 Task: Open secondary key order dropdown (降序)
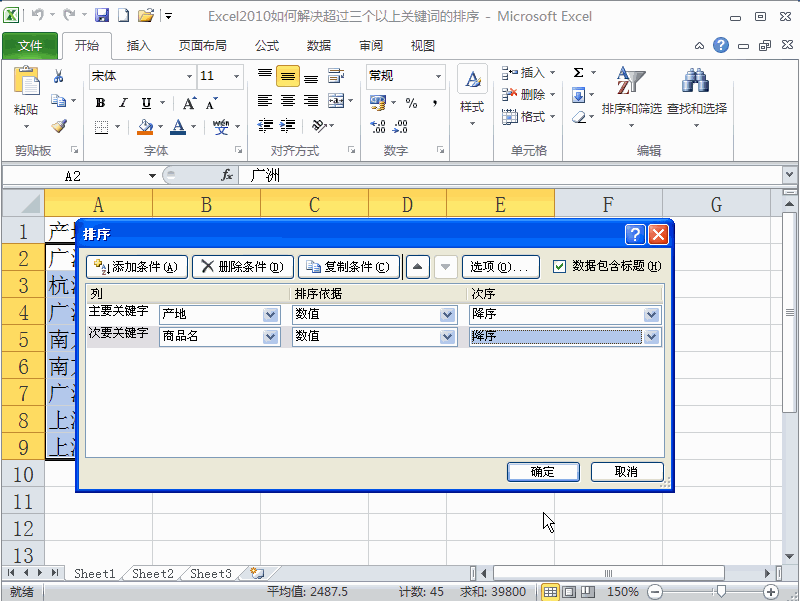(x=651, y=336)
